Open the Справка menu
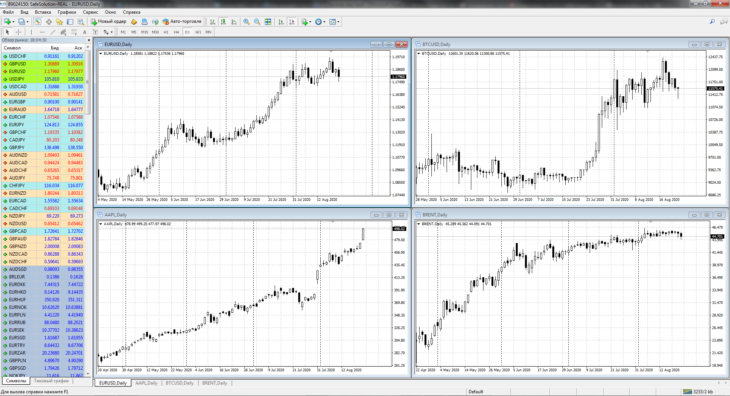This screenshot has height=396, width=730. [132, 12]
